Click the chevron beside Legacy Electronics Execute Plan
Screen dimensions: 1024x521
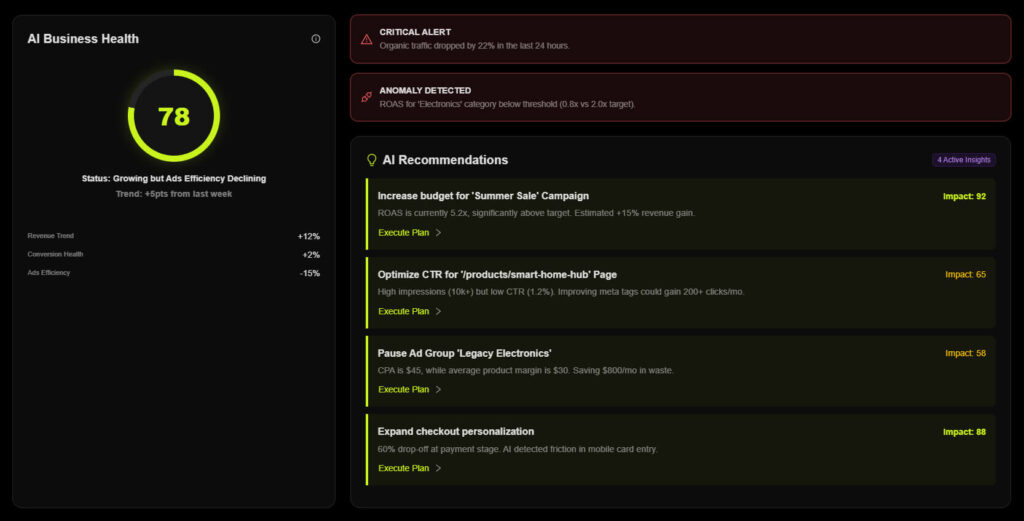click(438, 390)
